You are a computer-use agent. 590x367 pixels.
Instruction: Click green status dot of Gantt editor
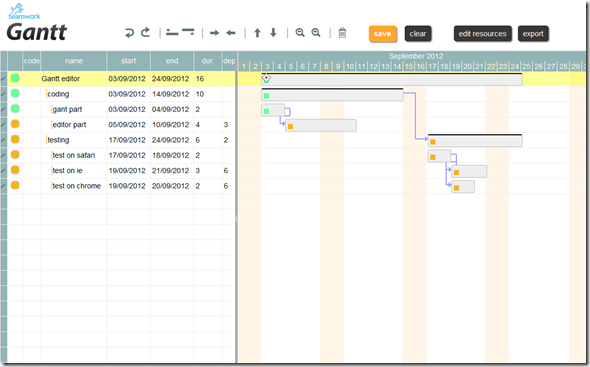coord(15,78)
